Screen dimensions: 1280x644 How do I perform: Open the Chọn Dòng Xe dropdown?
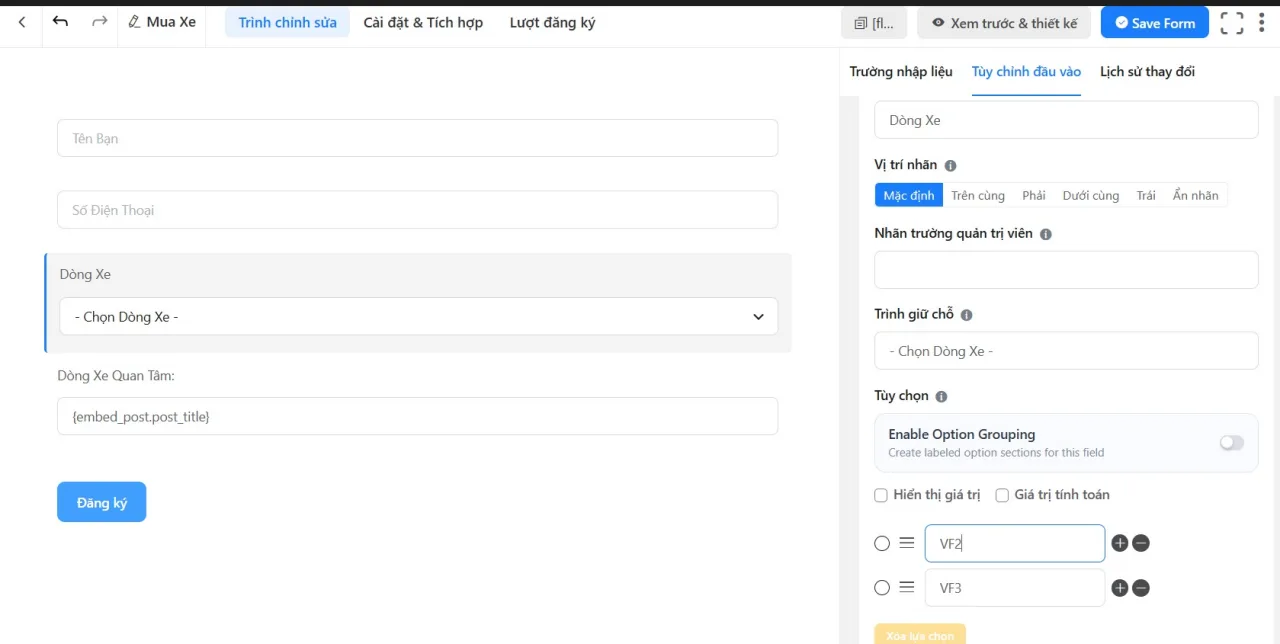(418, 316)
